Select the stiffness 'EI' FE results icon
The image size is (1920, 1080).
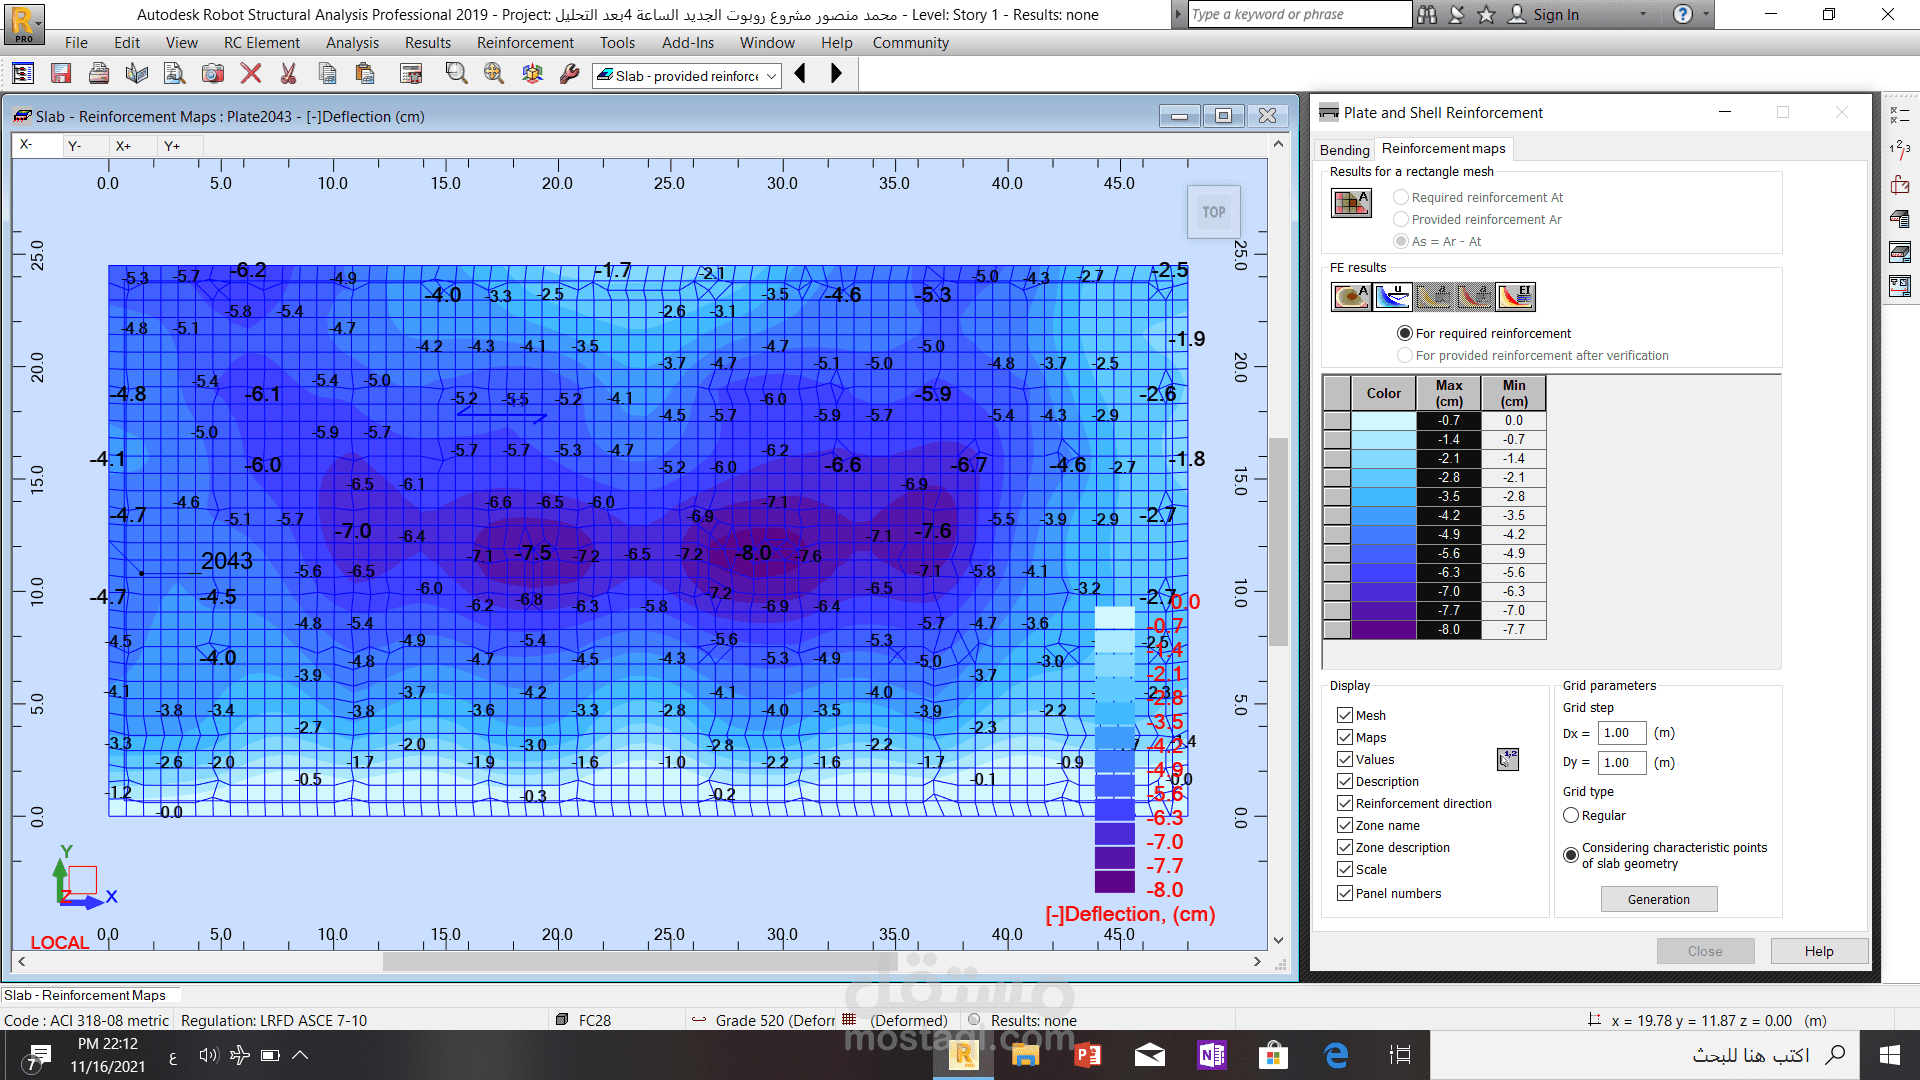(1515, 296)
